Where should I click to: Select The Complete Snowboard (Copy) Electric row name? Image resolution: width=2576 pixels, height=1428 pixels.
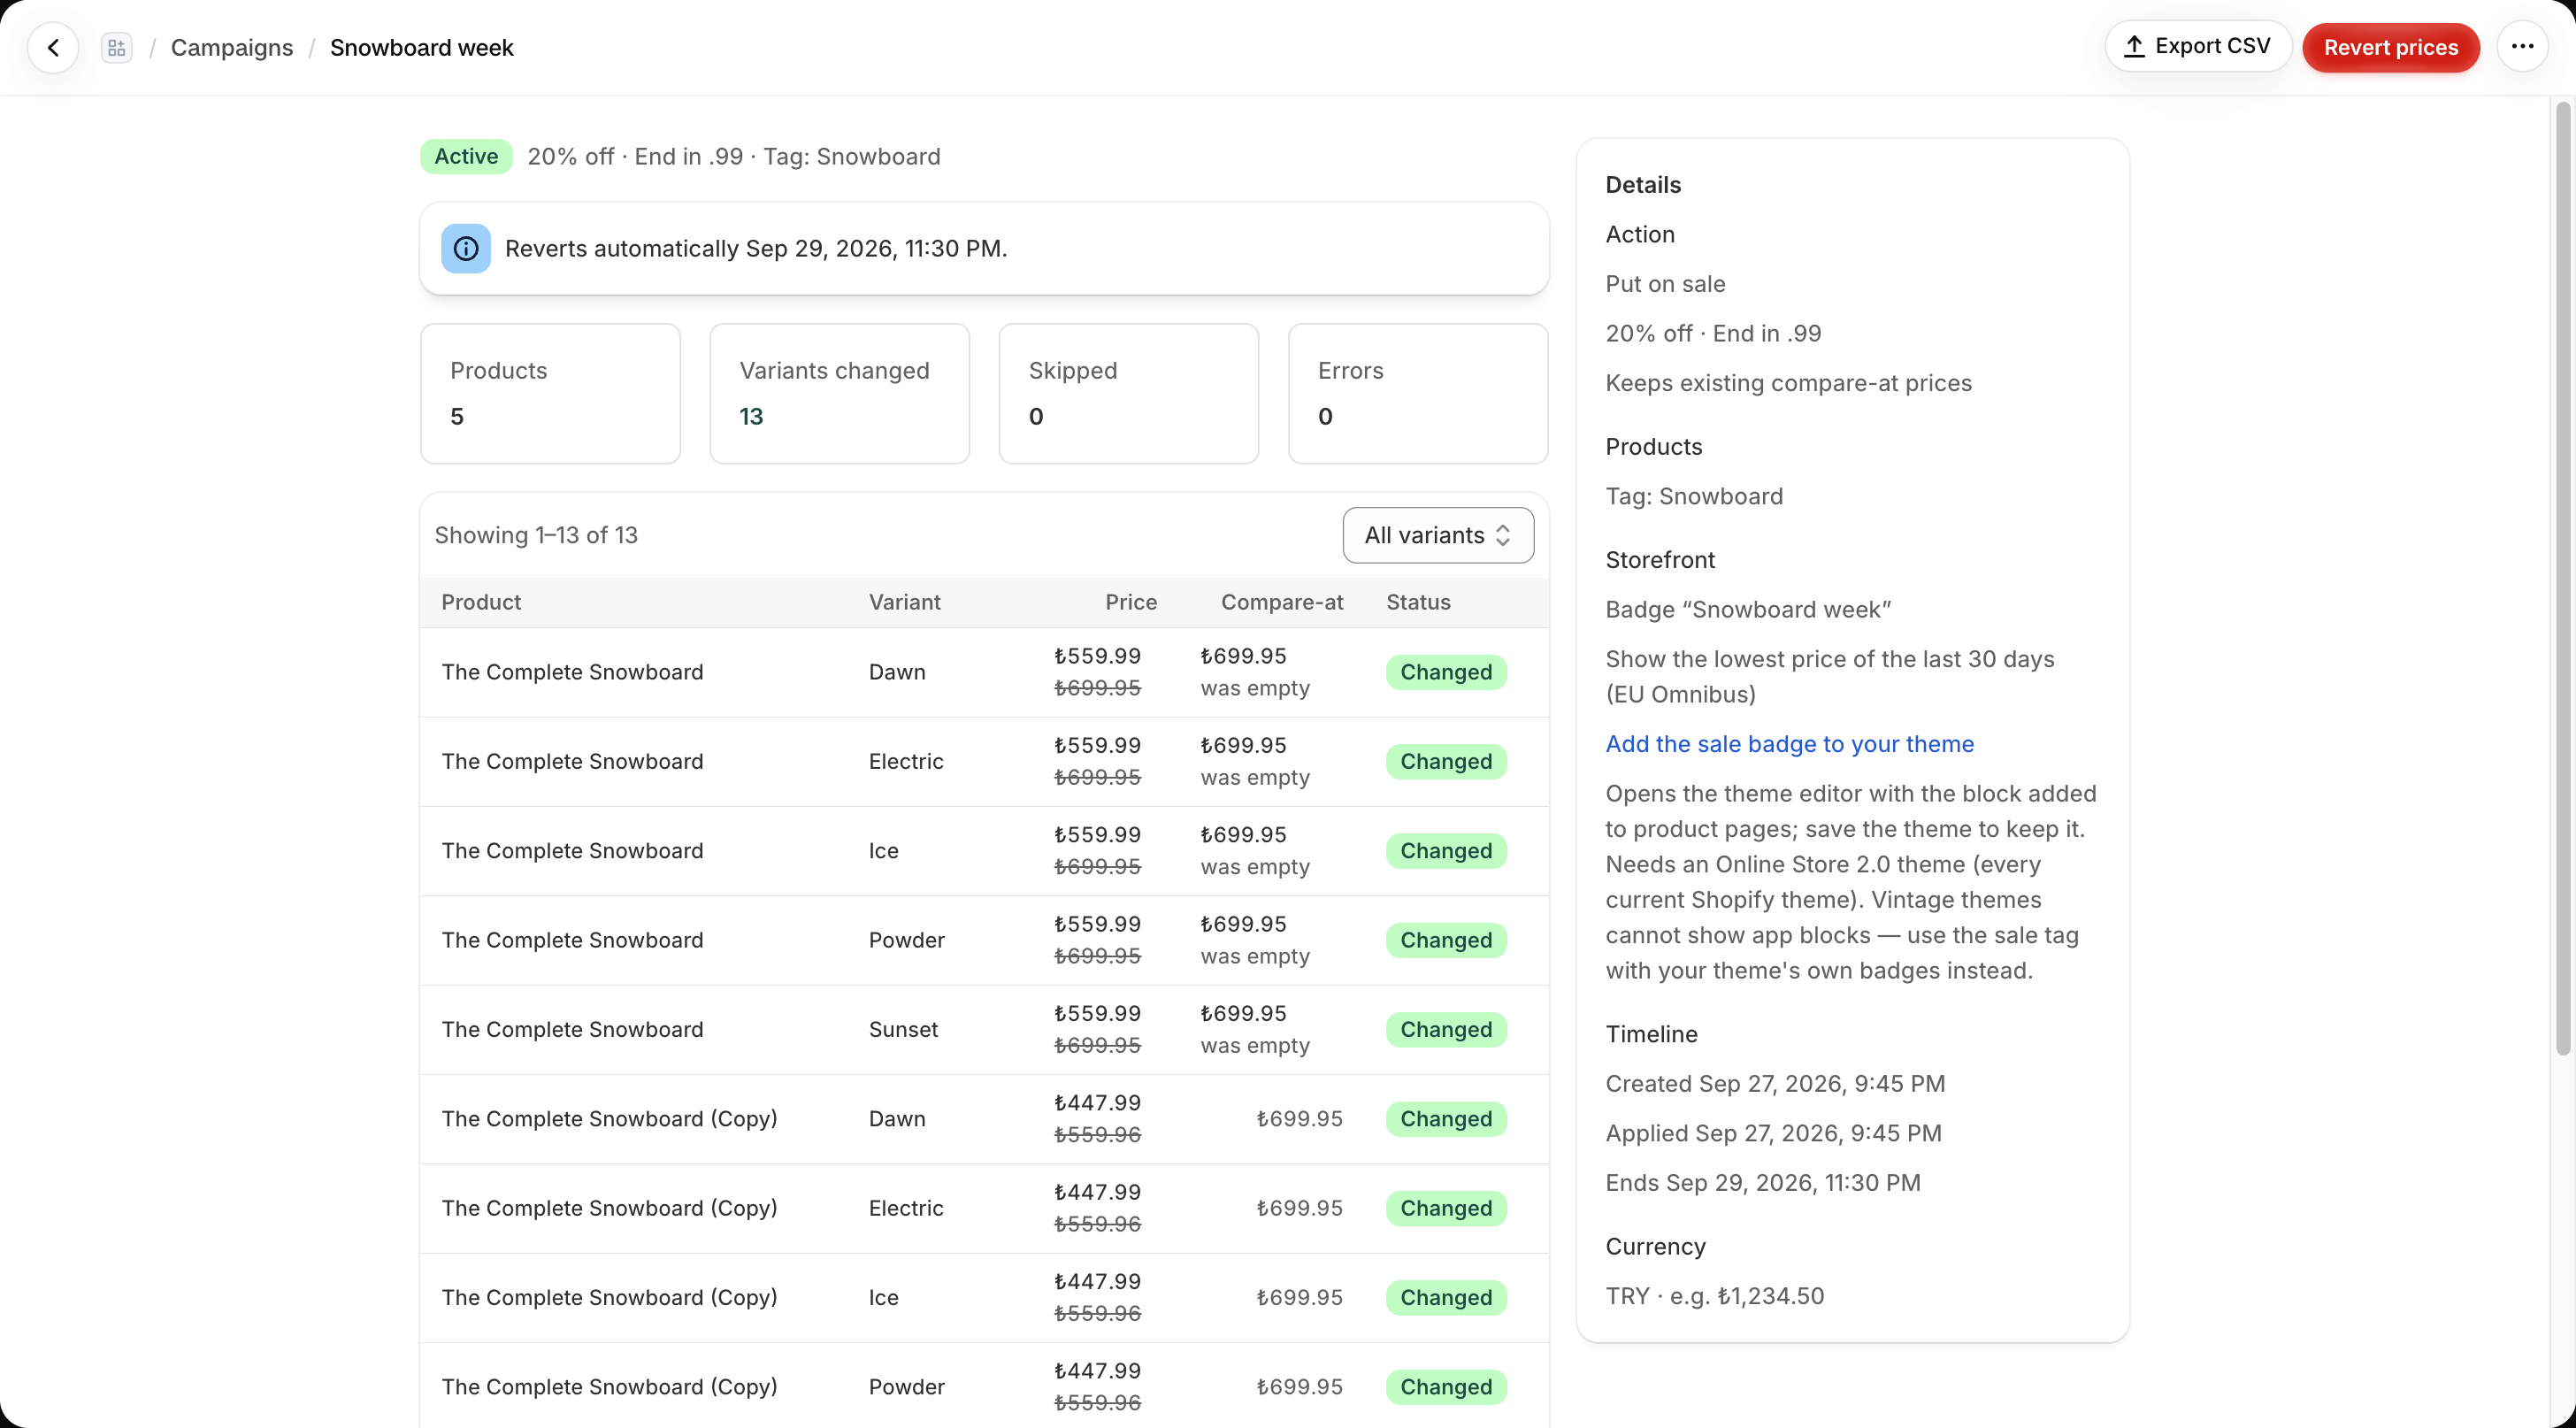(x=609, y=1208)
